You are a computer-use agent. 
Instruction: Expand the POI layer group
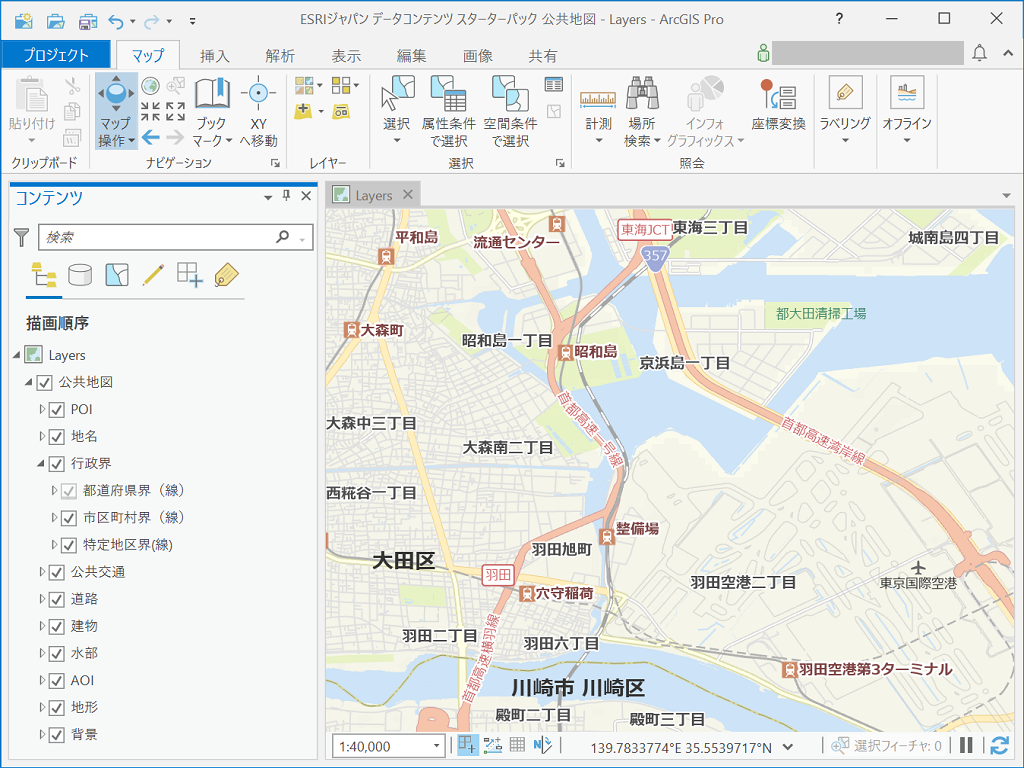42,409
